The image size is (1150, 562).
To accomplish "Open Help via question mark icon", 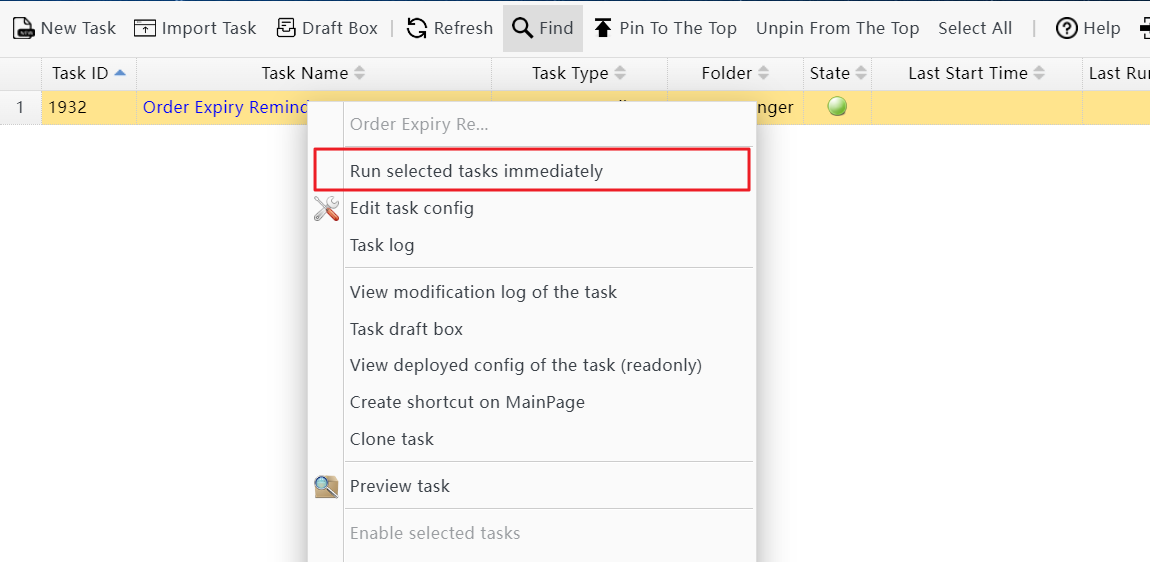I will pyautogui.click(x=1067, y=28).
